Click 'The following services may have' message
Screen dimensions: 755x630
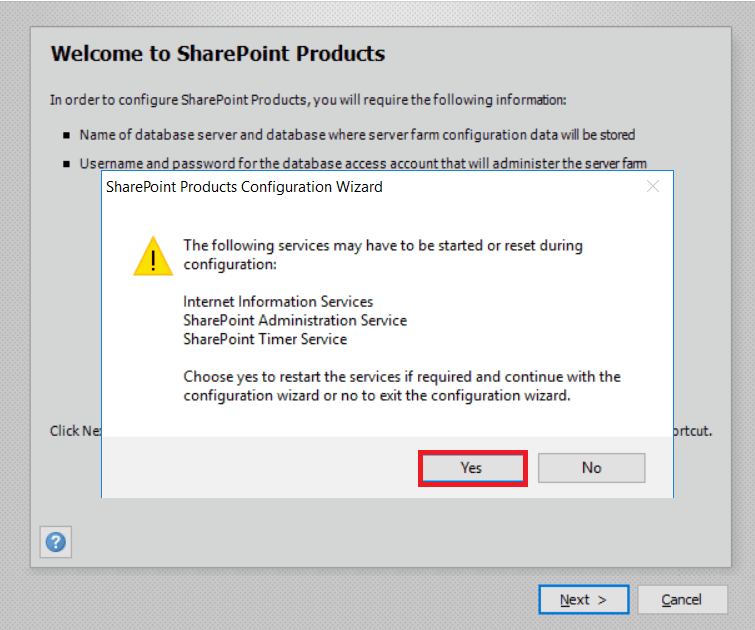(383, 255)
